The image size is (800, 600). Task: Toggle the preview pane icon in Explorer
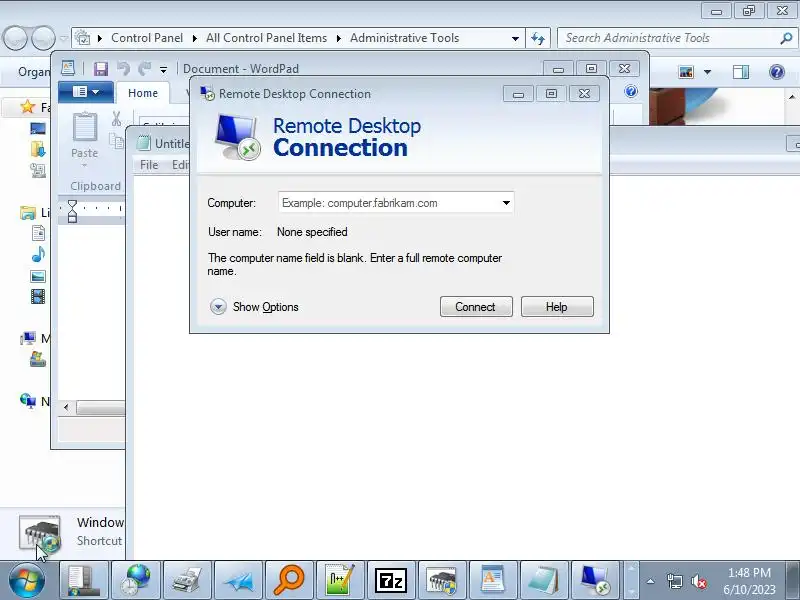pos(741,72)
